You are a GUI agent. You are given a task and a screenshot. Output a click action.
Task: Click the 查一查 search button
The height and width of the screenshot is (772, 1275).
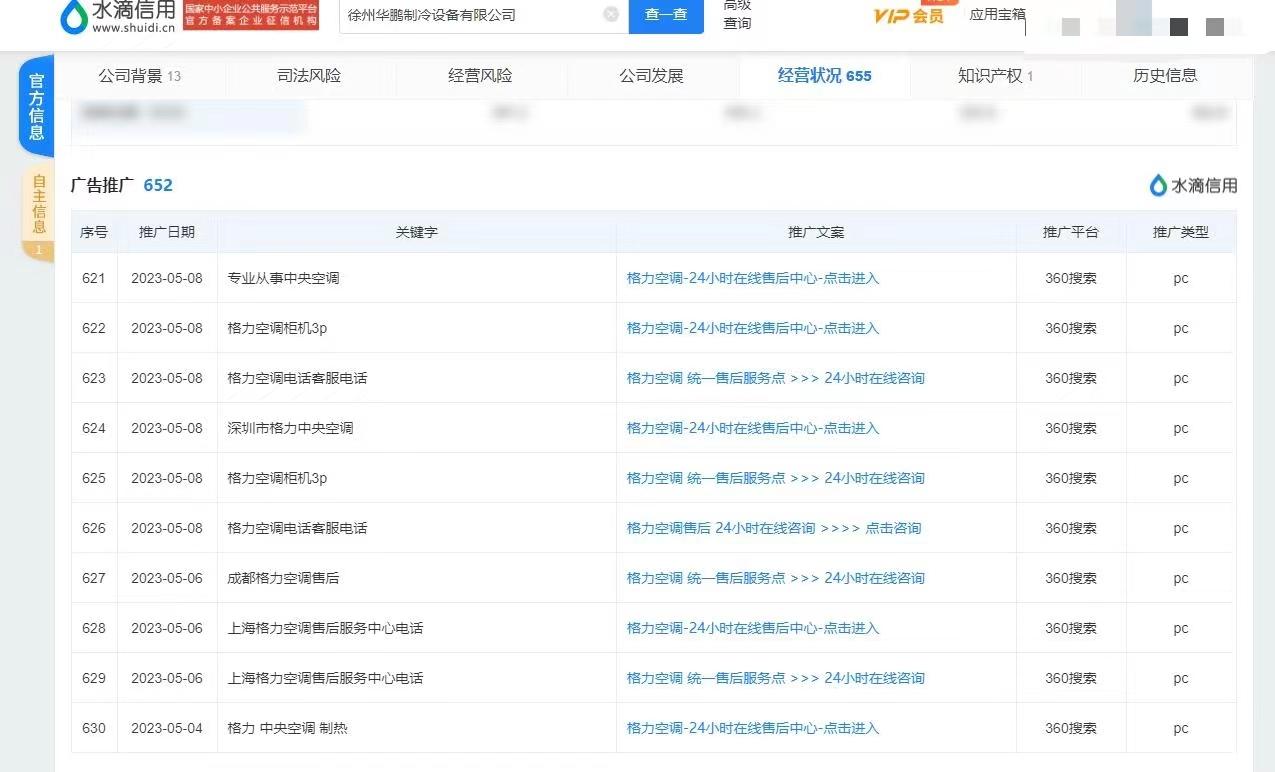[x=666, y=15]
